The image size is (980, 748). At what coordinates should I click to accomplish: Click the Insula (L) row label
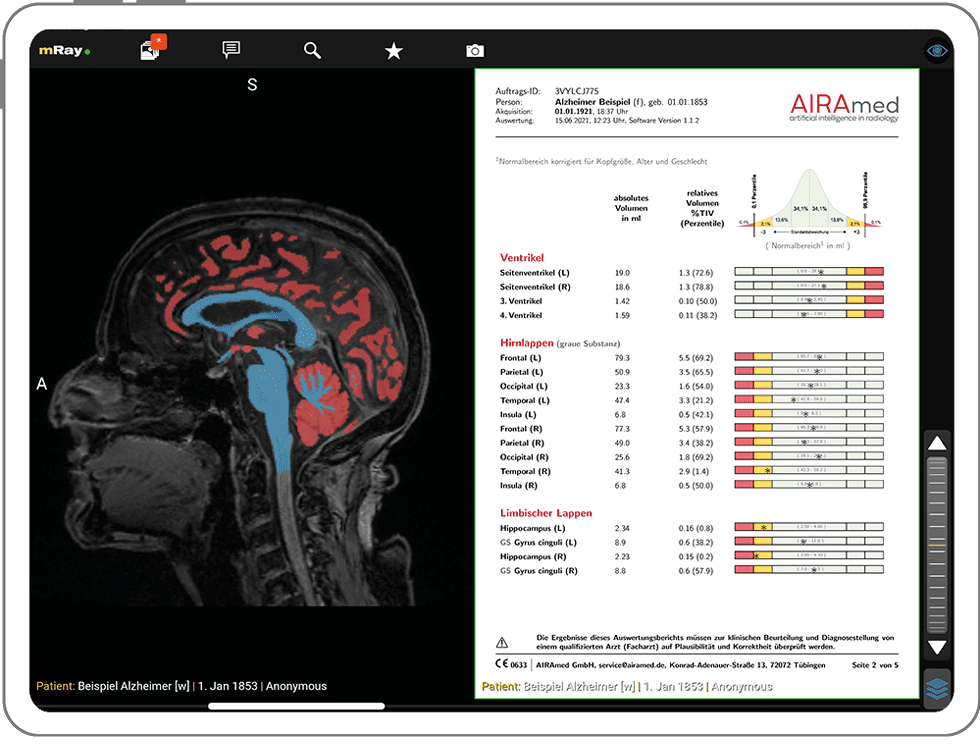pyautogui.click(x=518, y=415)
